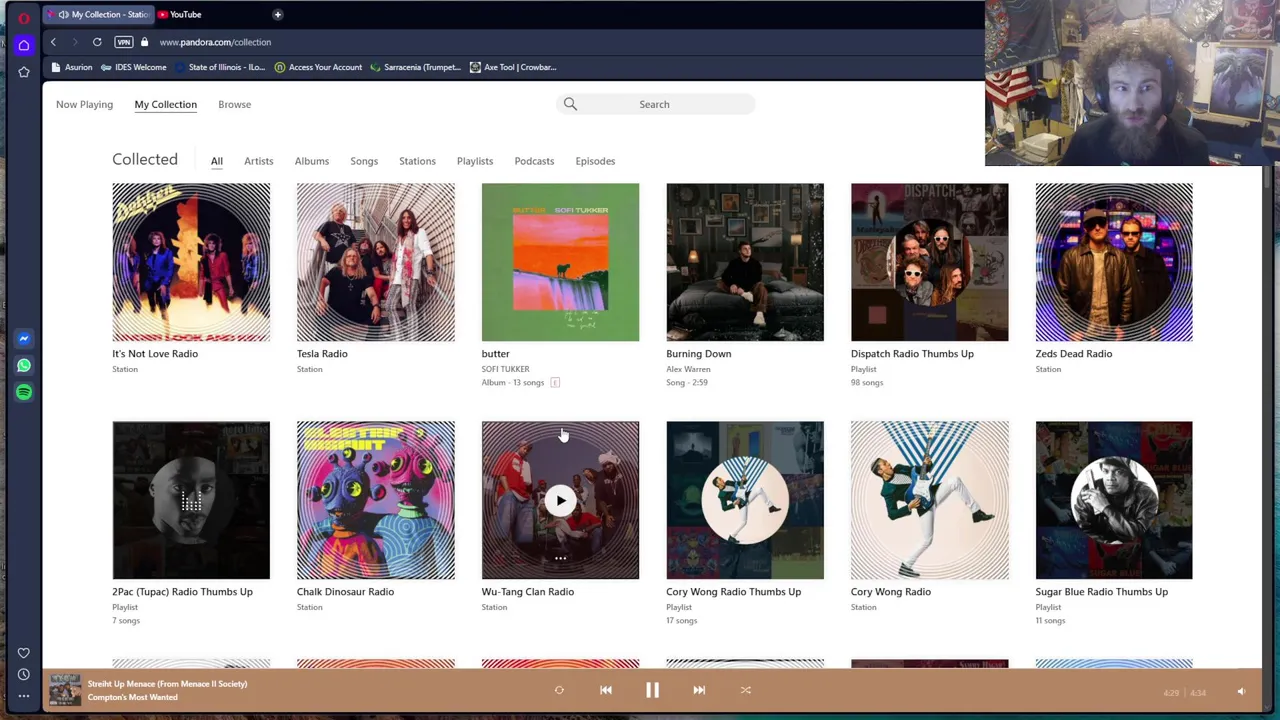Click the Alex Warren artist name
The image size is (1280, 720).
(688, 369)
